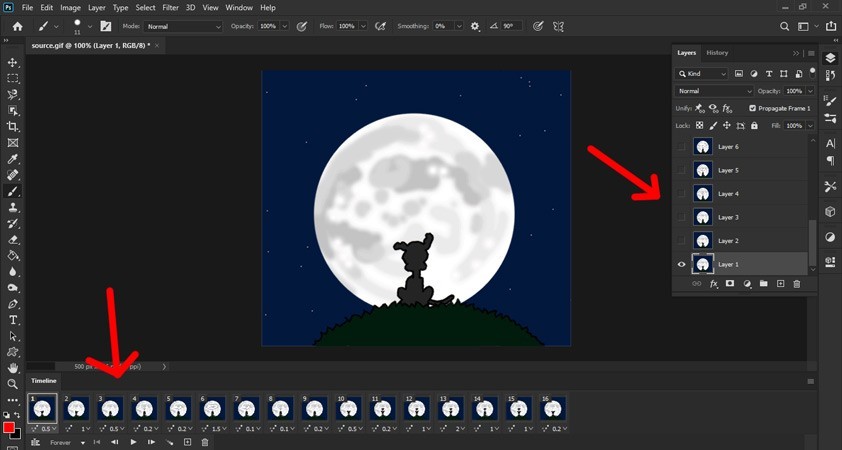Duplicate selected frame in Timeline

(187, 442)
